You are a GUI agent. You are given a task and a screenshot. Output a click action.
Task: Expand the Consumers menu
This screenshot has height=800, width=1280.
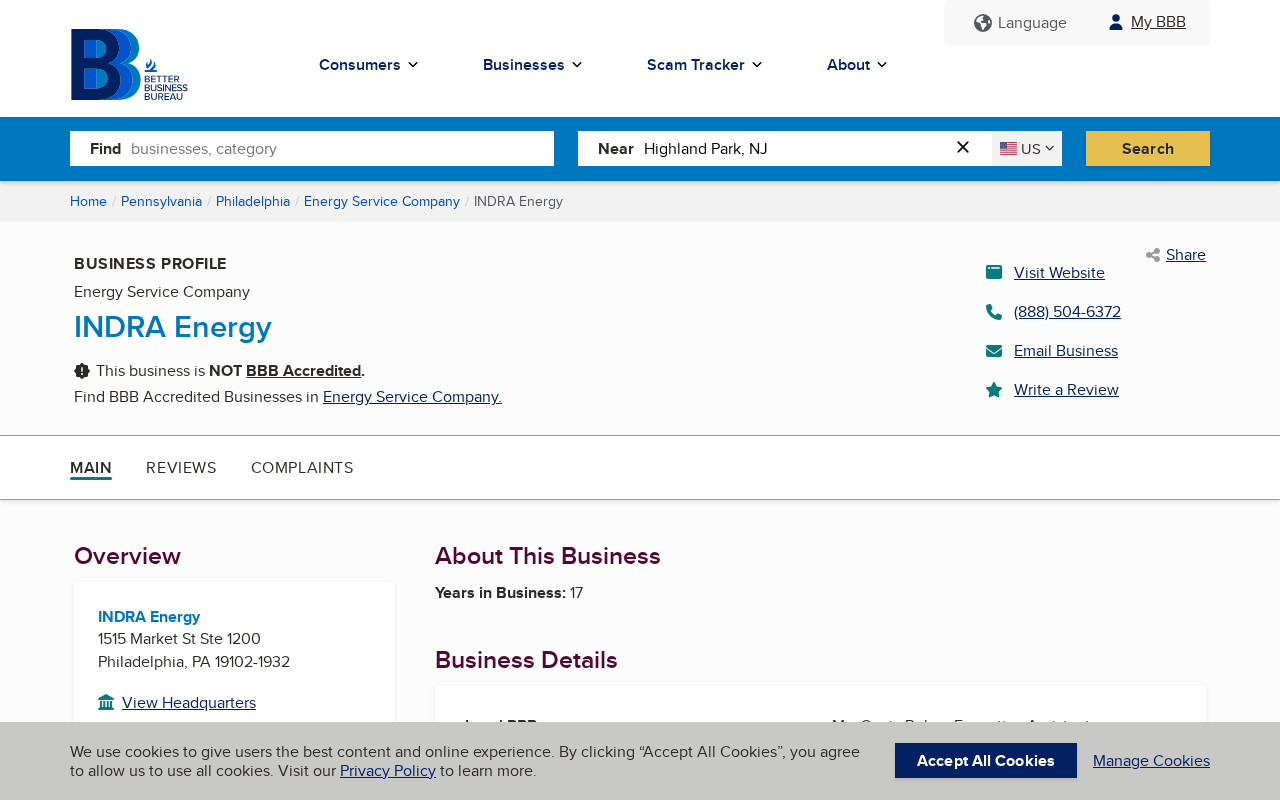369,65
